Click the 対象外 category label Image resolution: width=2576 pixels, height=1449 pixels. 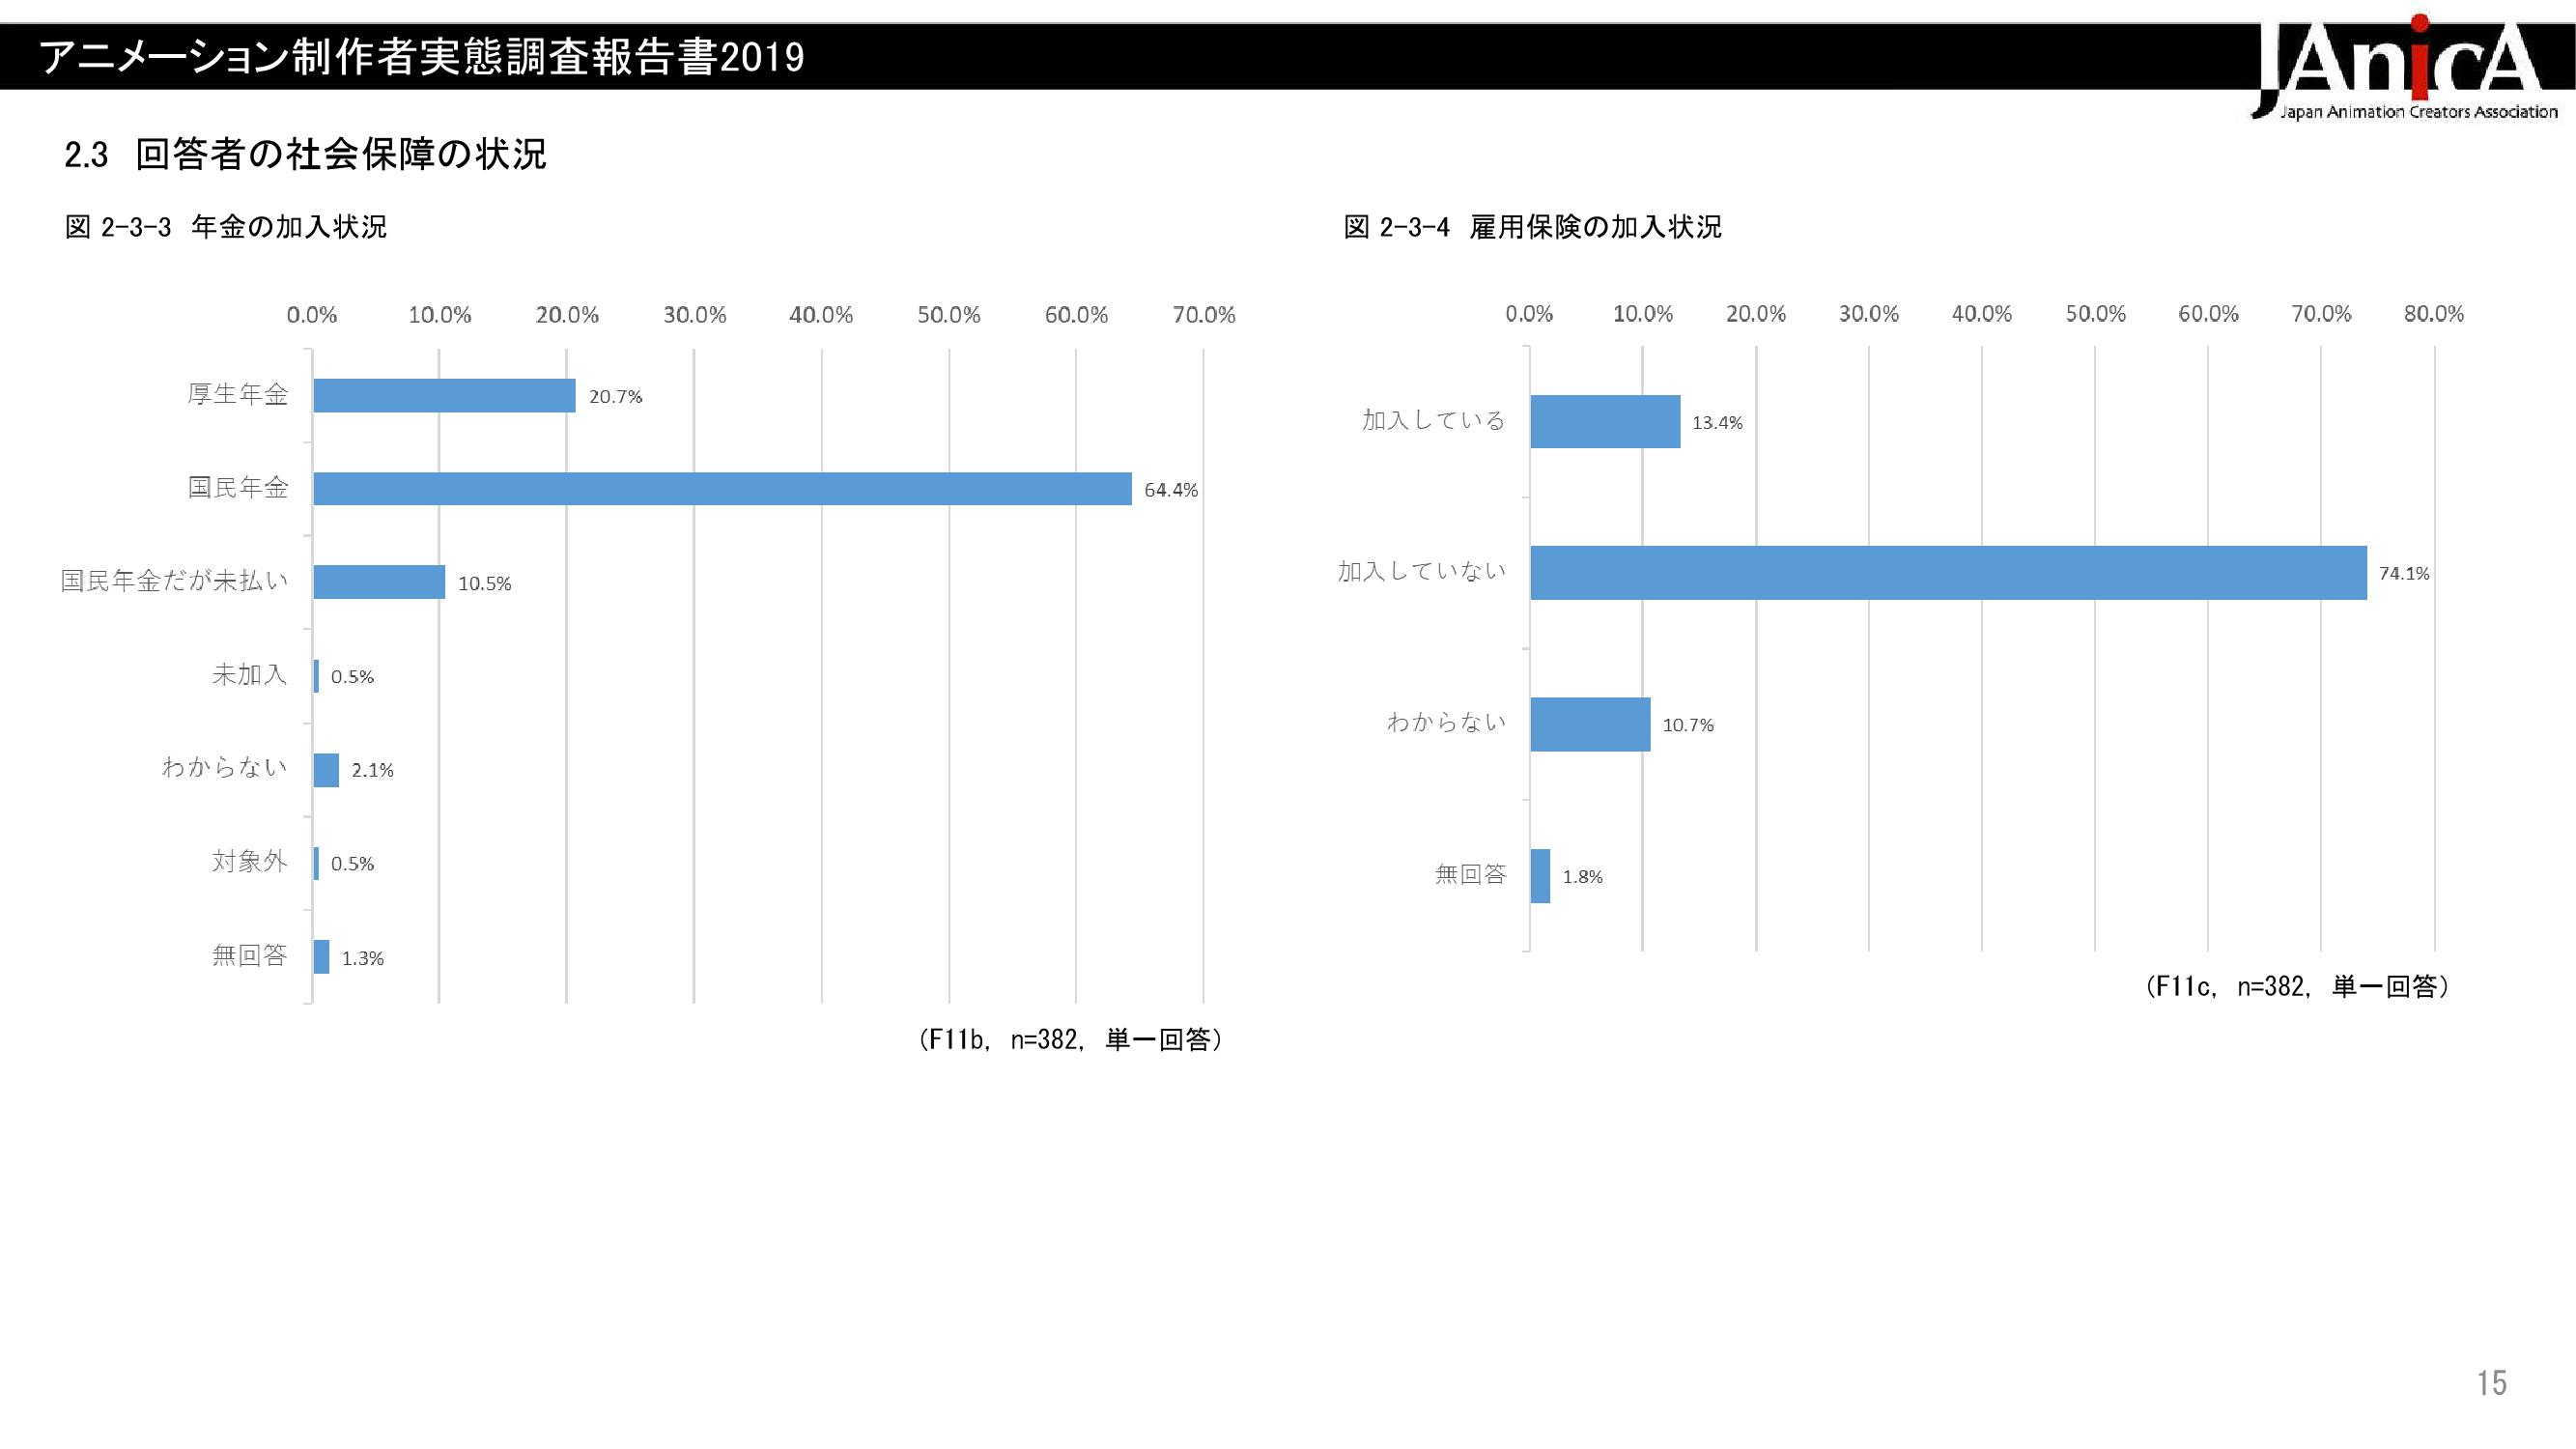[x=250, y=861]
